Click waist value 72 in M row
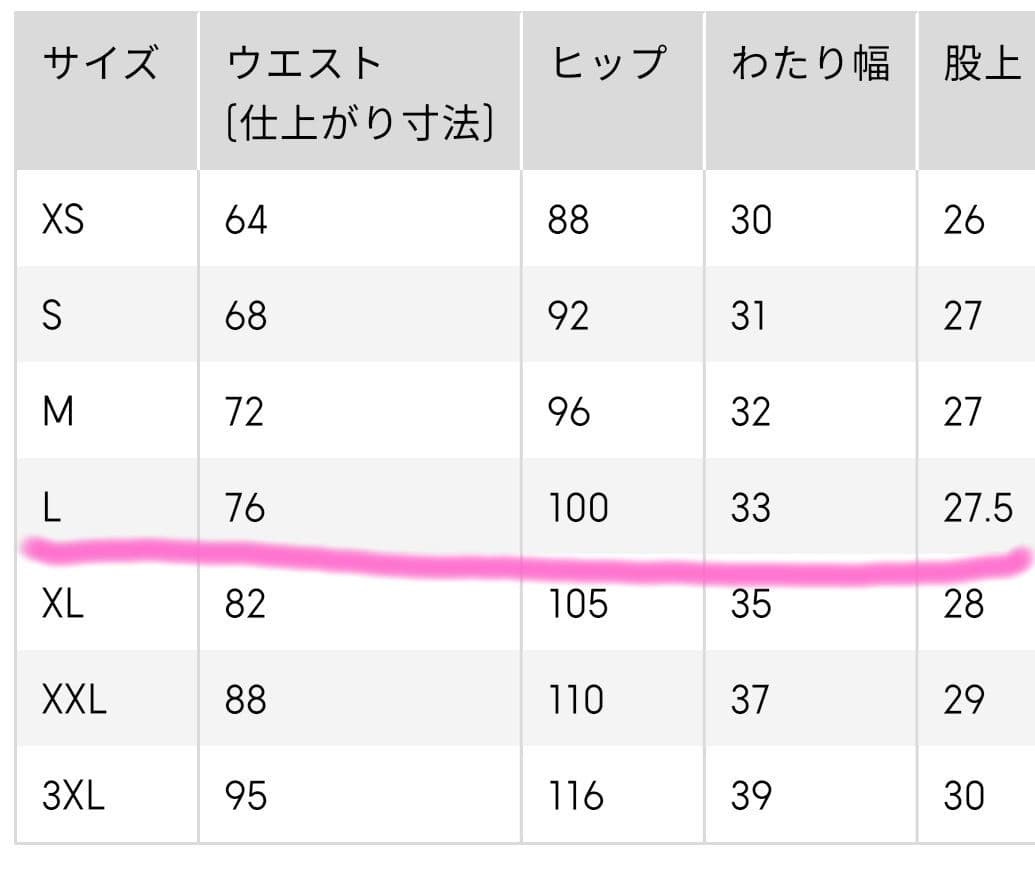 245,412
